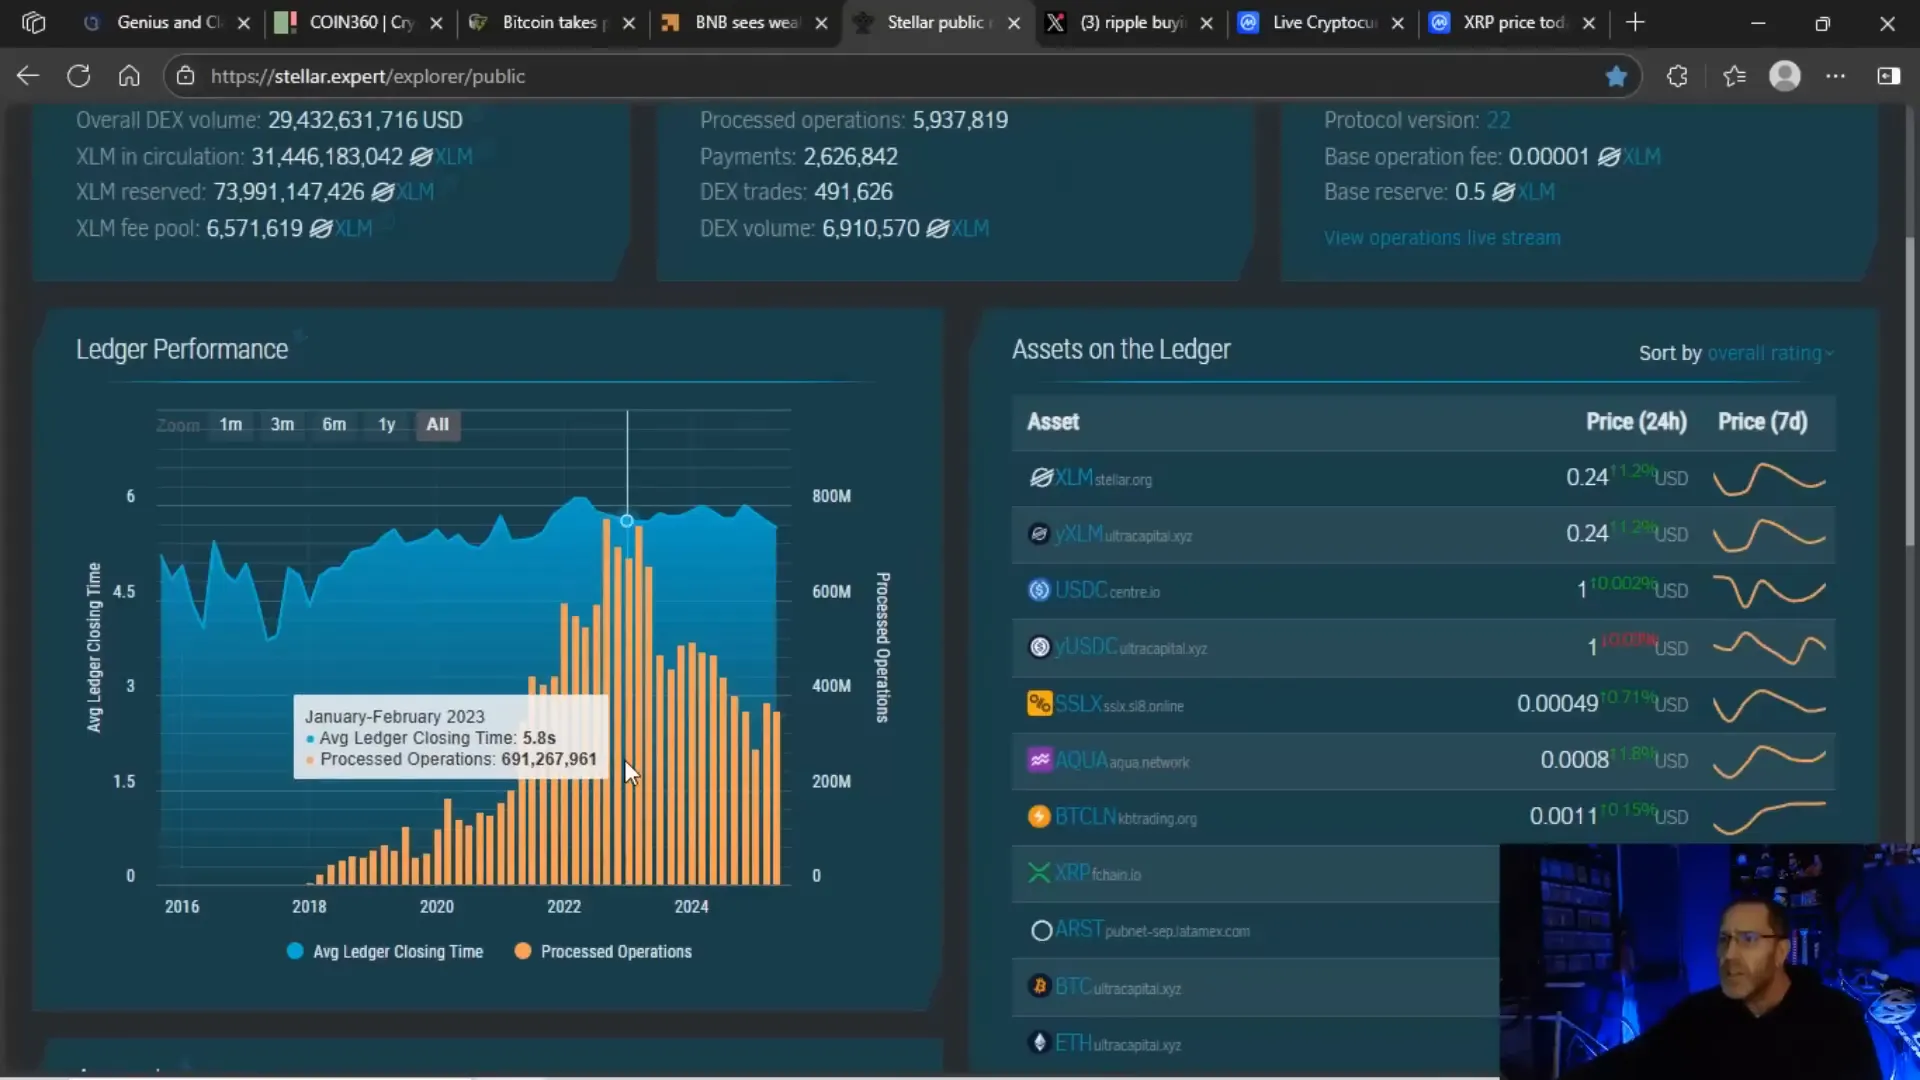Toggle Processed Operations legend series

click(x=603, y=951)
